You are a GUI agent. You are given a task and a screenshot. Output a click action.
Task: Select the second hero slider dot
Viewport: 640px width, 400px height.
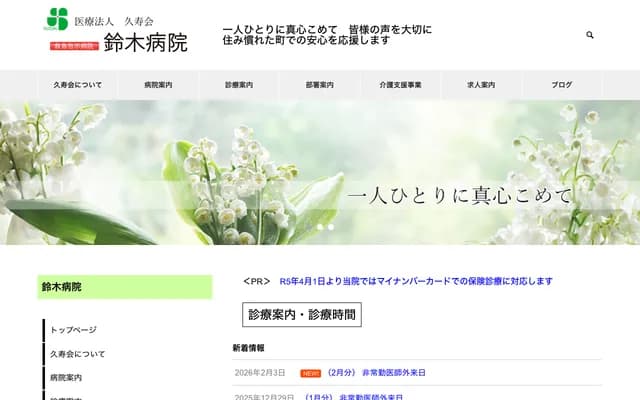click(x=331, y=227)
